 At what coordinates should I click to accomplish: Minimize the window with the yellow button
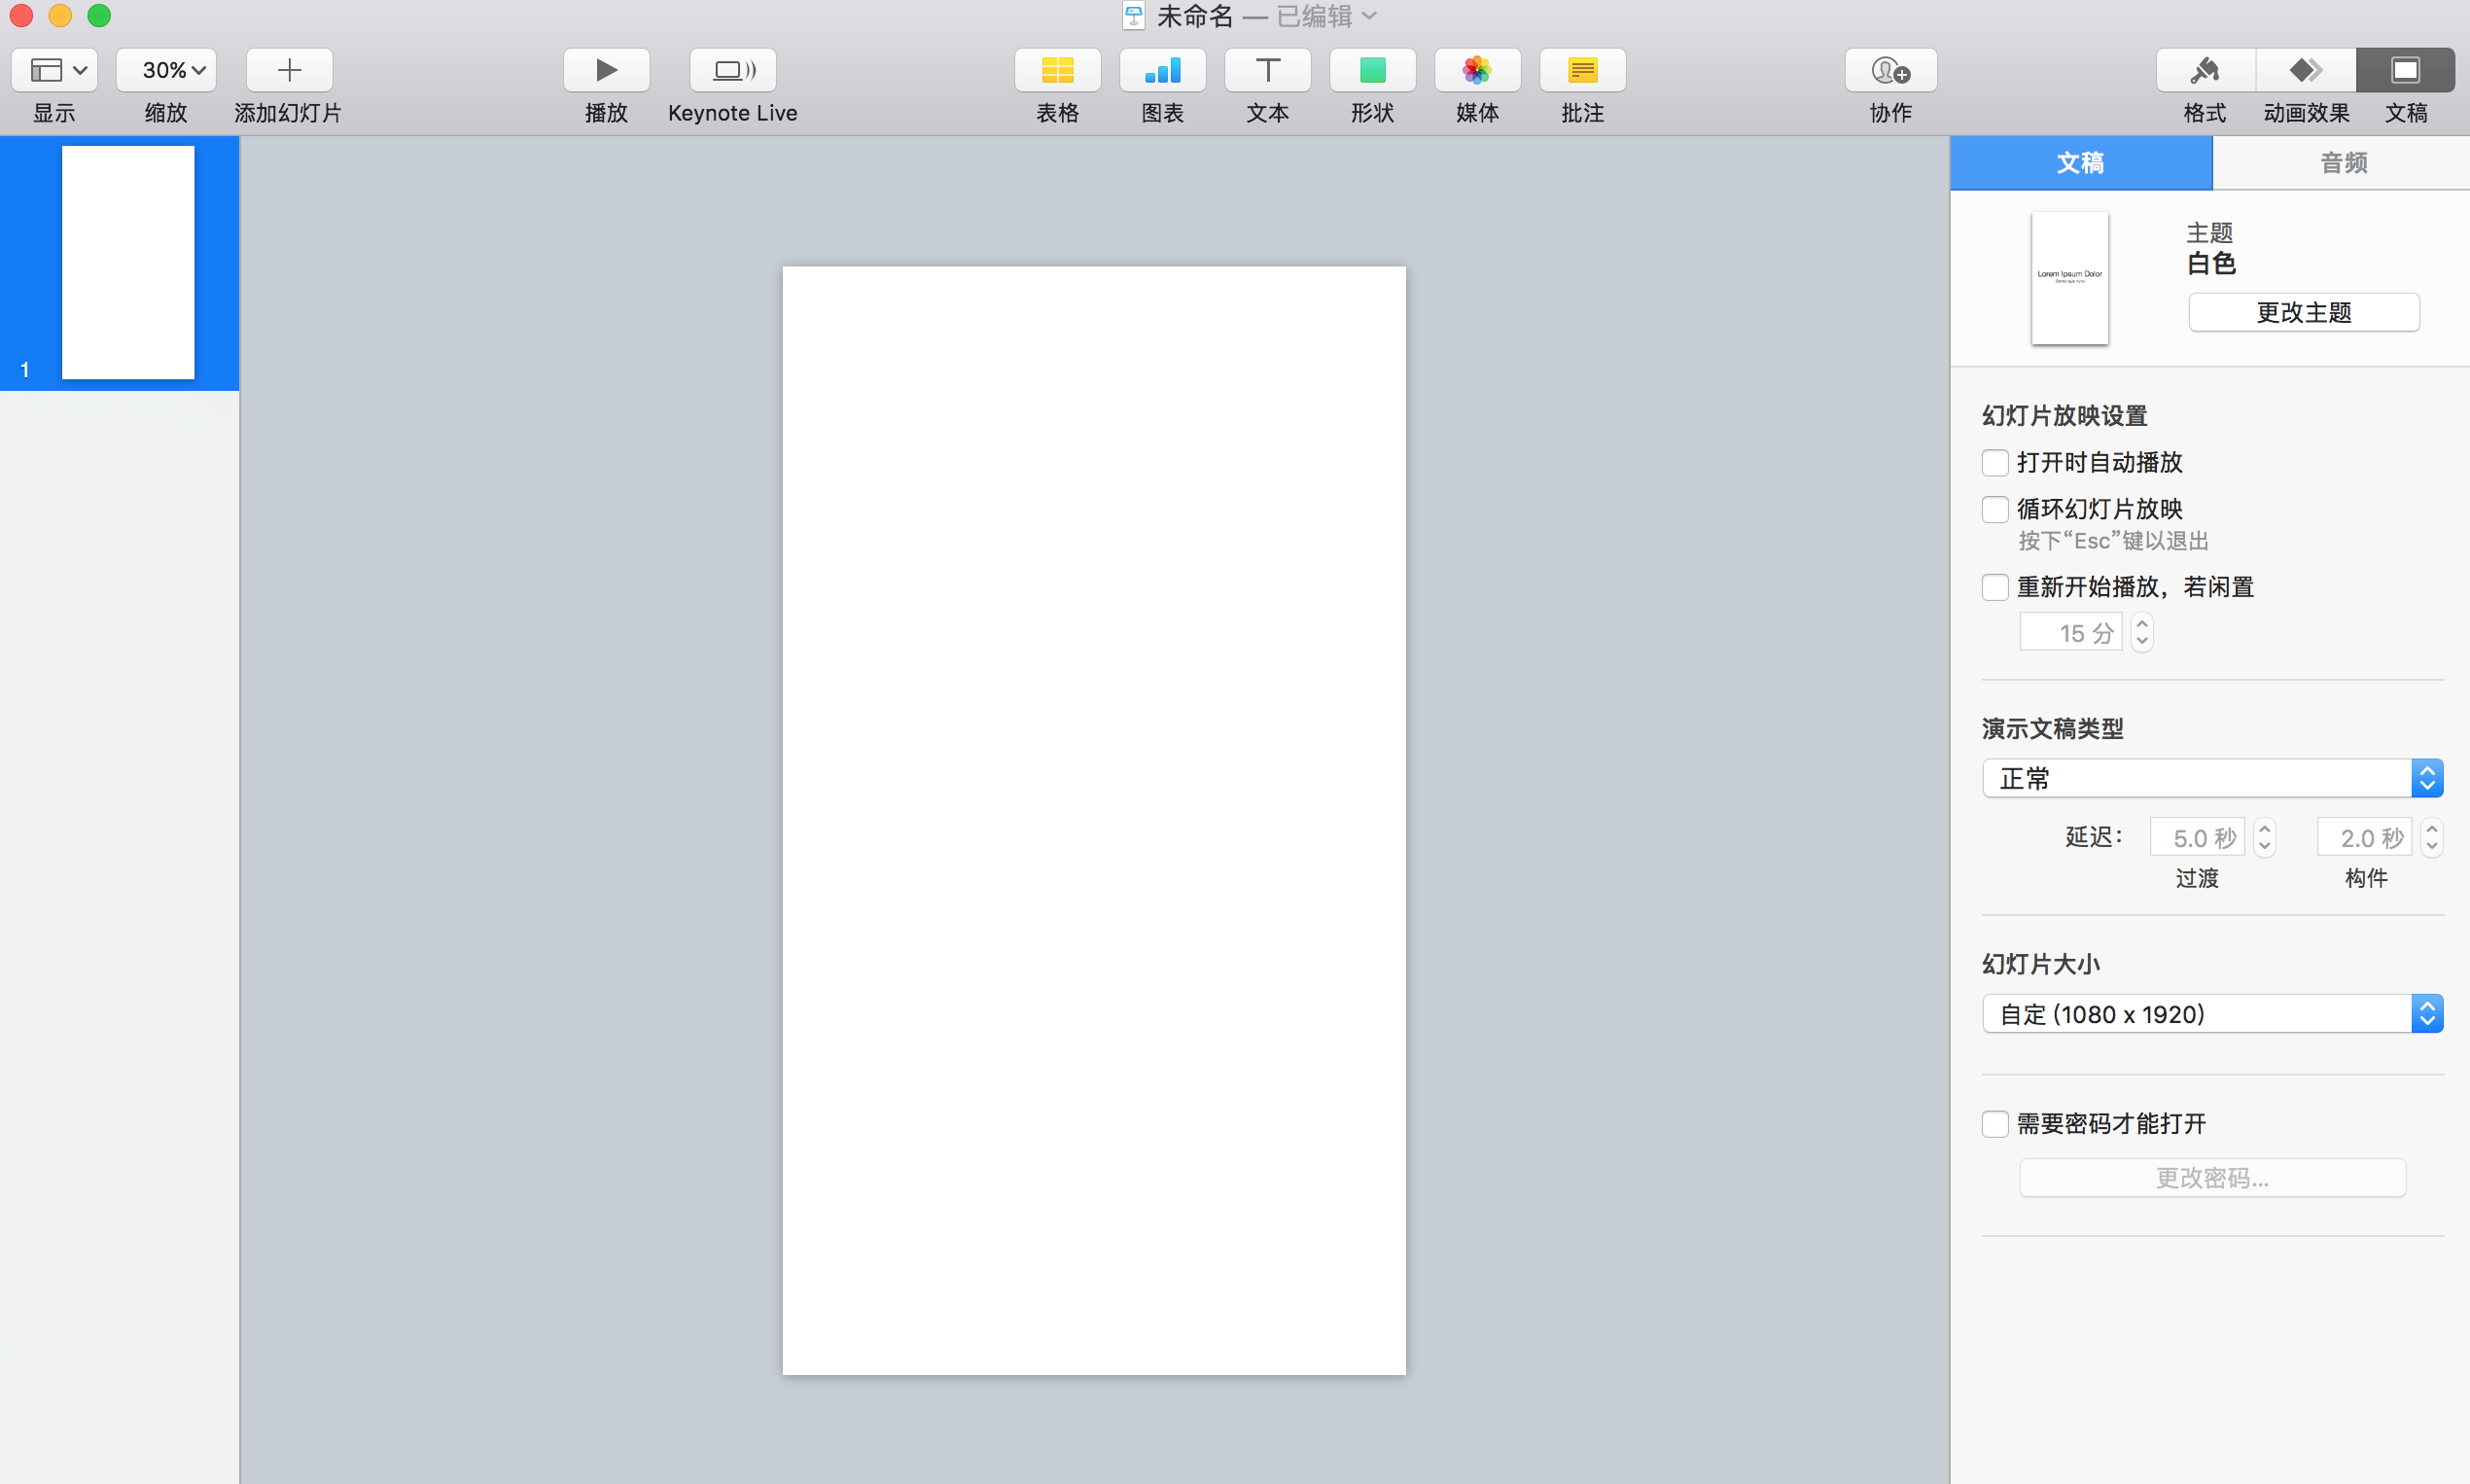(60, 16)
